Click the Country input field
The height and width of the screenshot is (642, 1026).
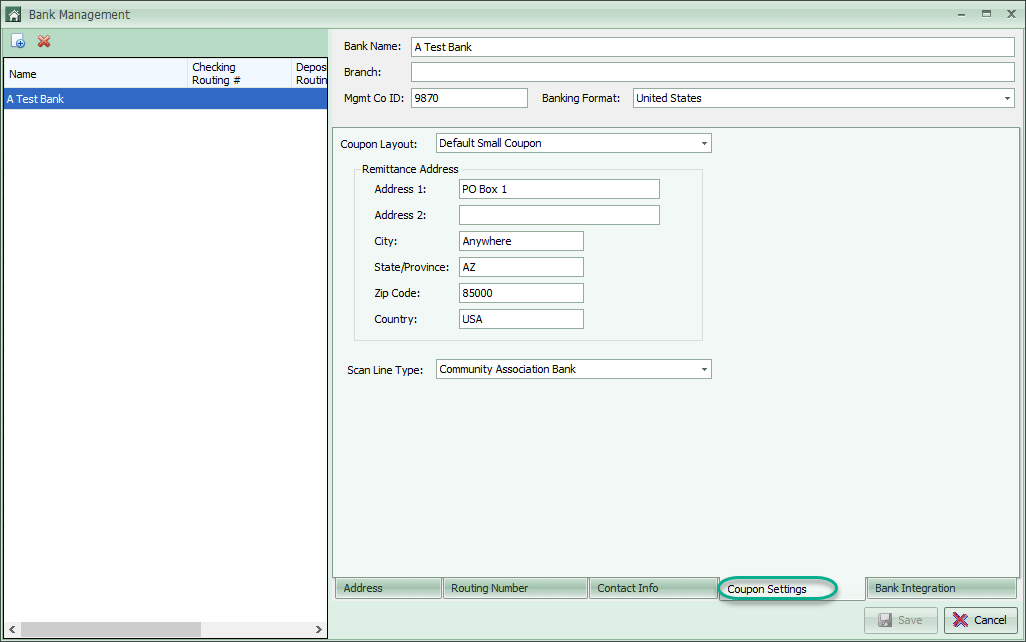pos(521,319)
